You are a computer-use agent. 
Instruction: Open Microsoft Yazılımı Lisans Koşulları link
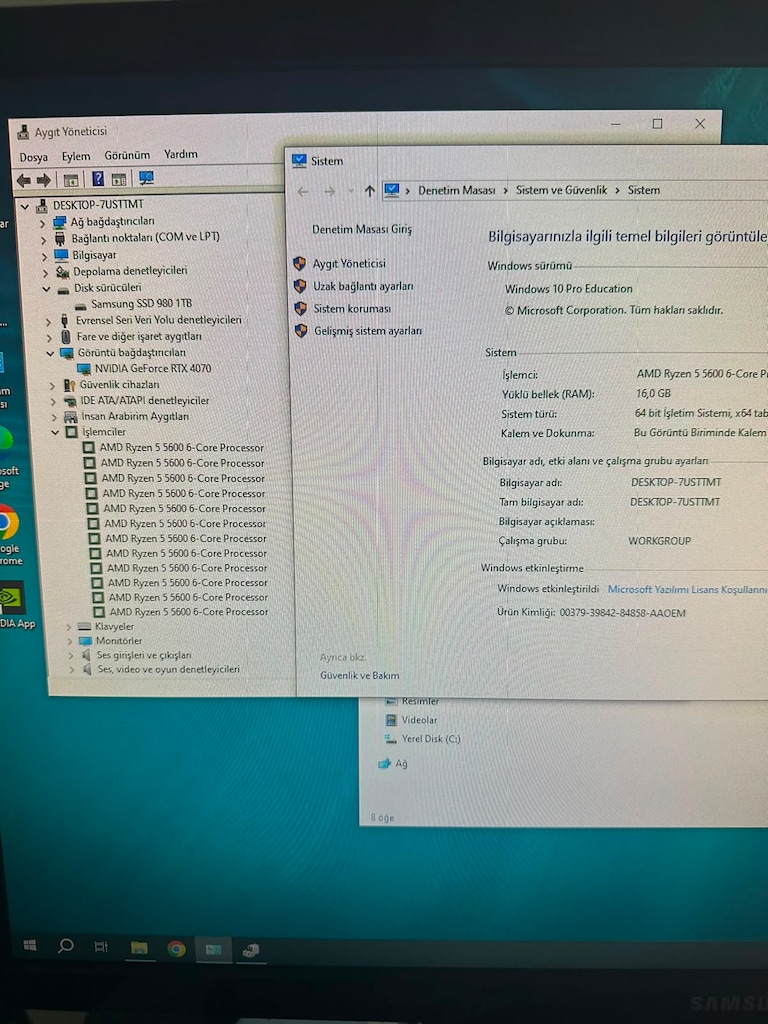tap(687, 589)
